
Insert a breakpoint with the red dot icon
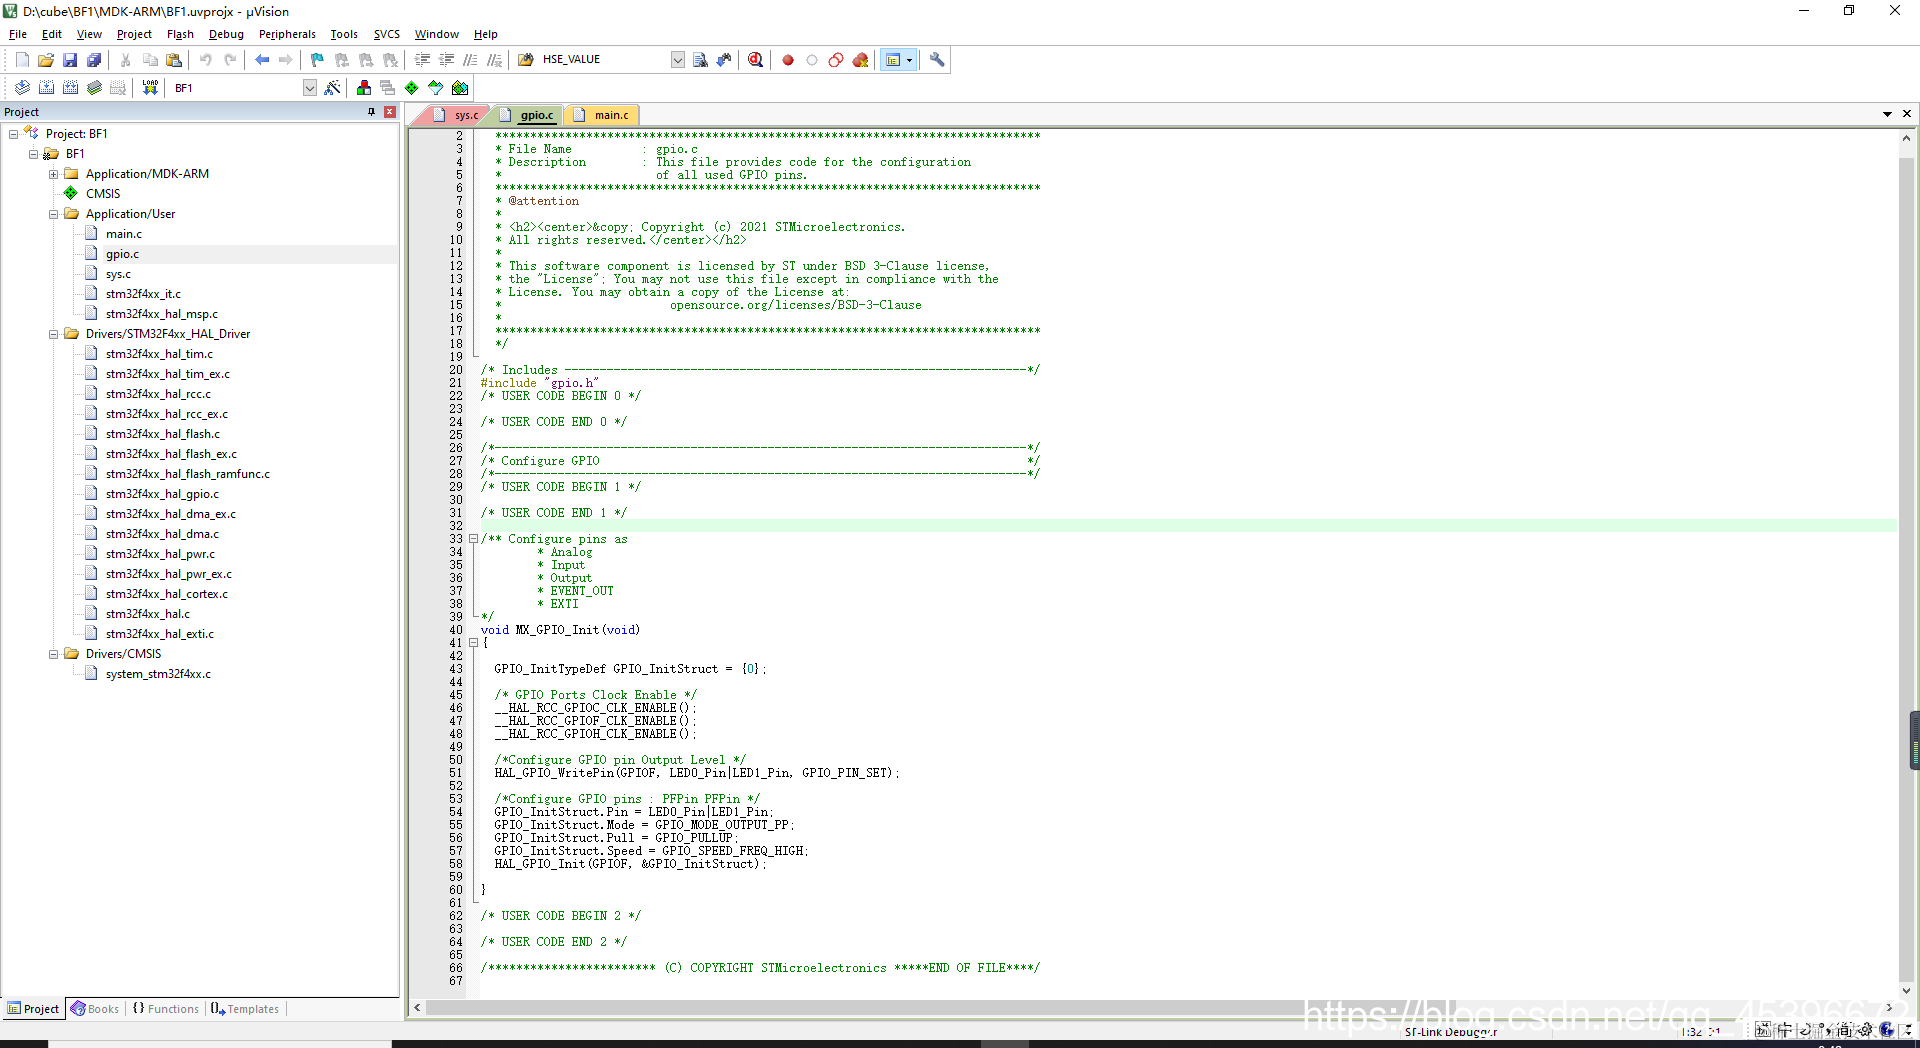[788, 60]
